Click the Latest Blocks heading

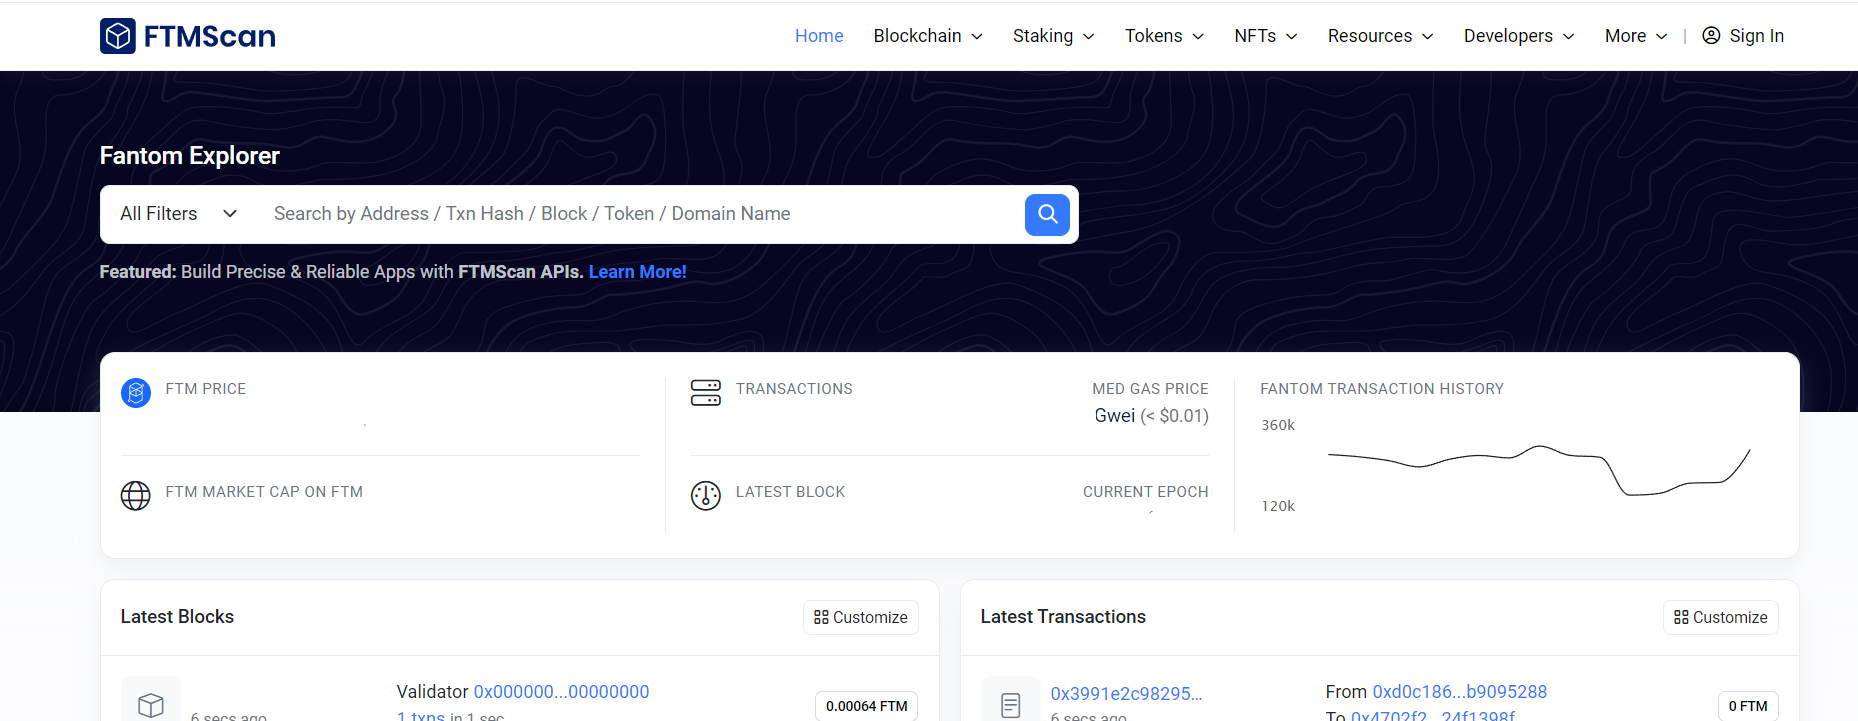(177, 617)
